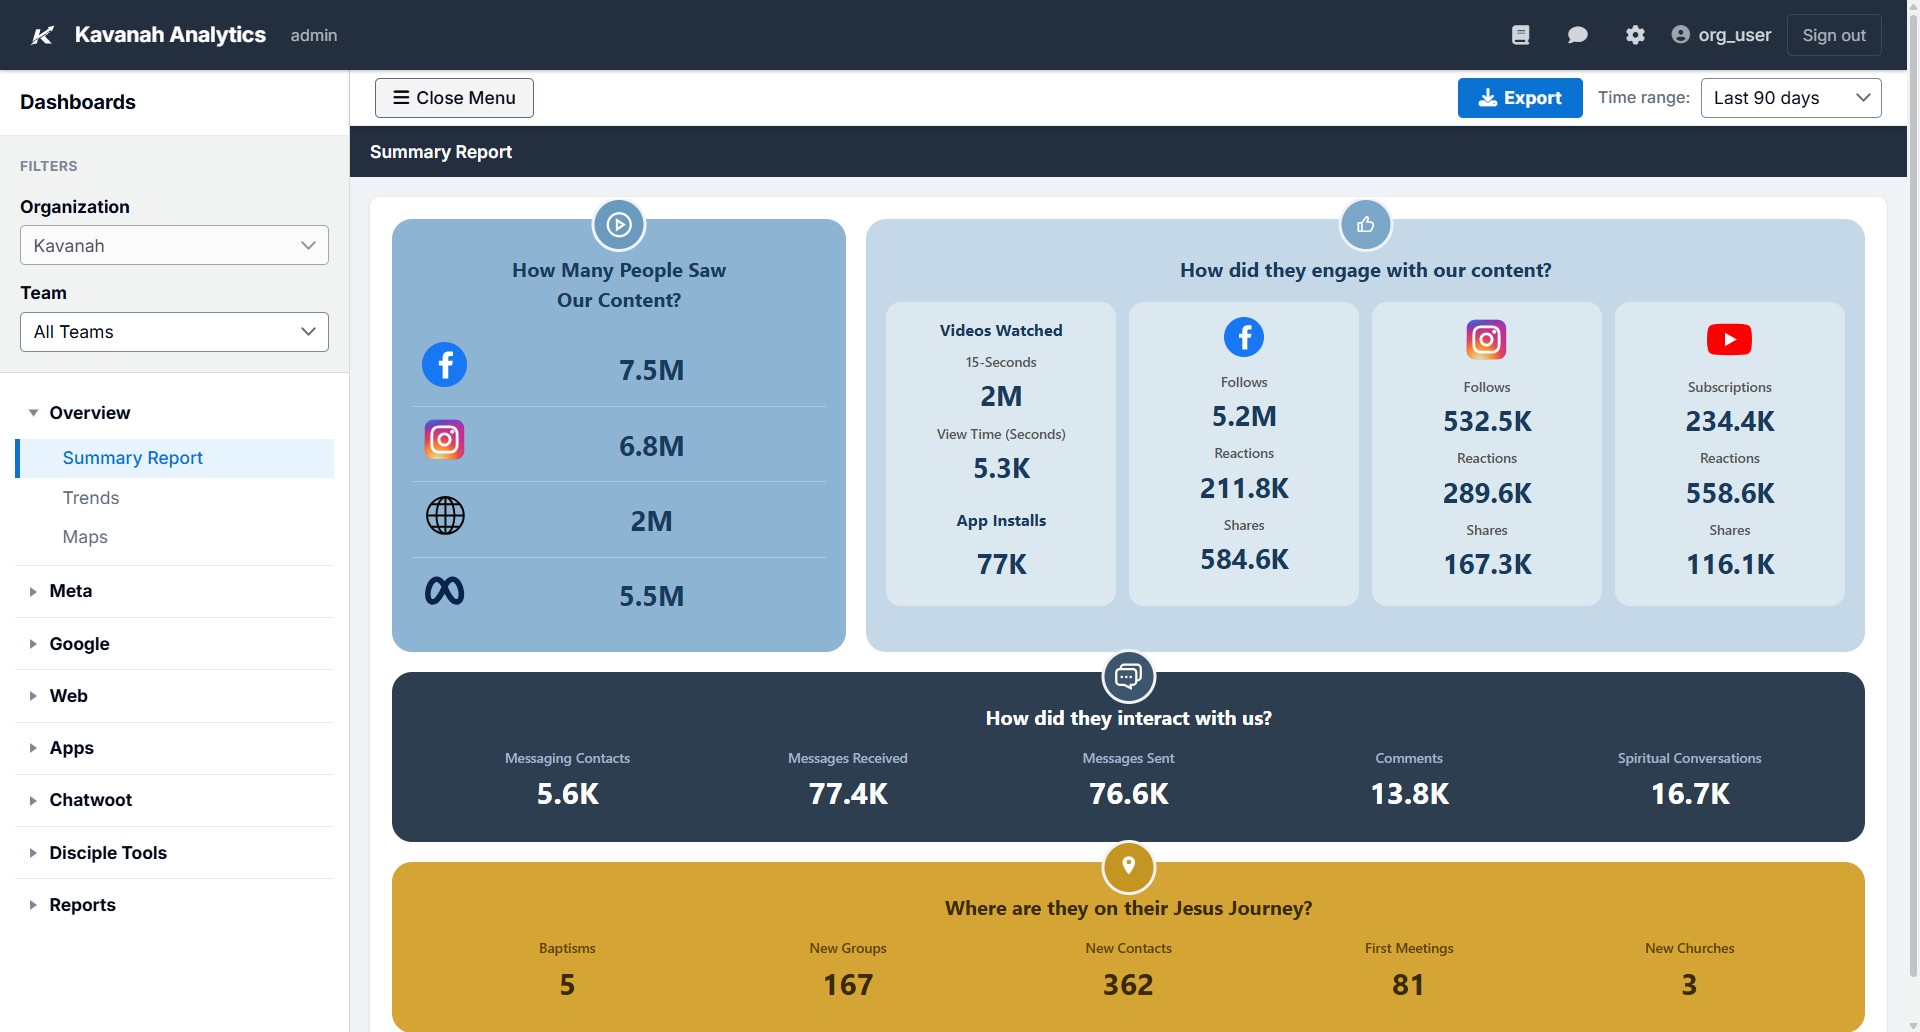Open the documentation book icon
The width and height of the screenshot is (1920, 1032).
[1520, 35]
